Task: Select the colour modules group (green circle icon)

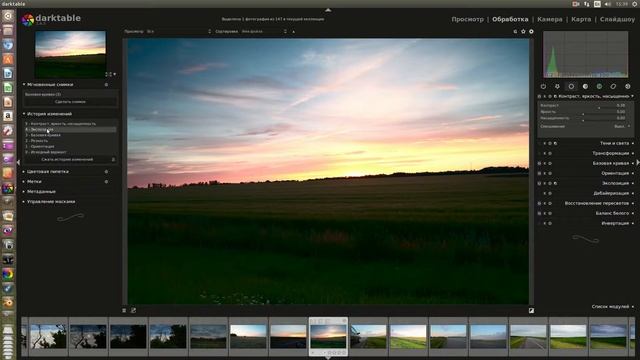Action: (599, 87)
